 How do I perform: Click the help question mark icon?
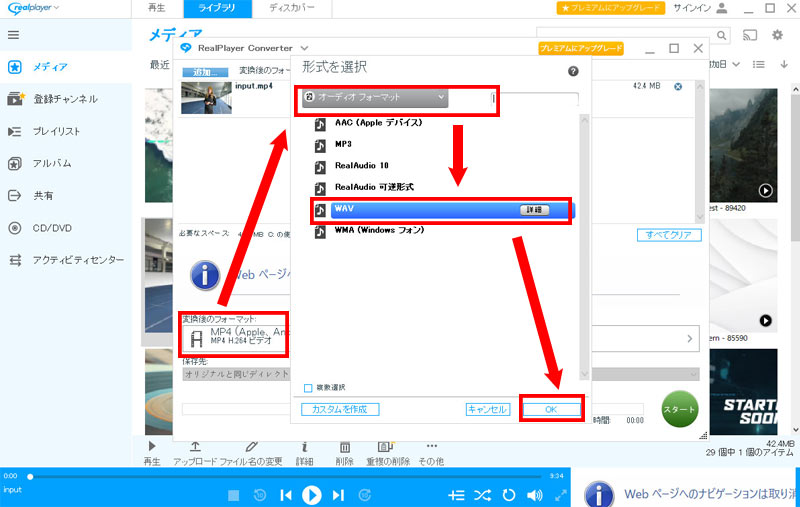pos(573,72)
